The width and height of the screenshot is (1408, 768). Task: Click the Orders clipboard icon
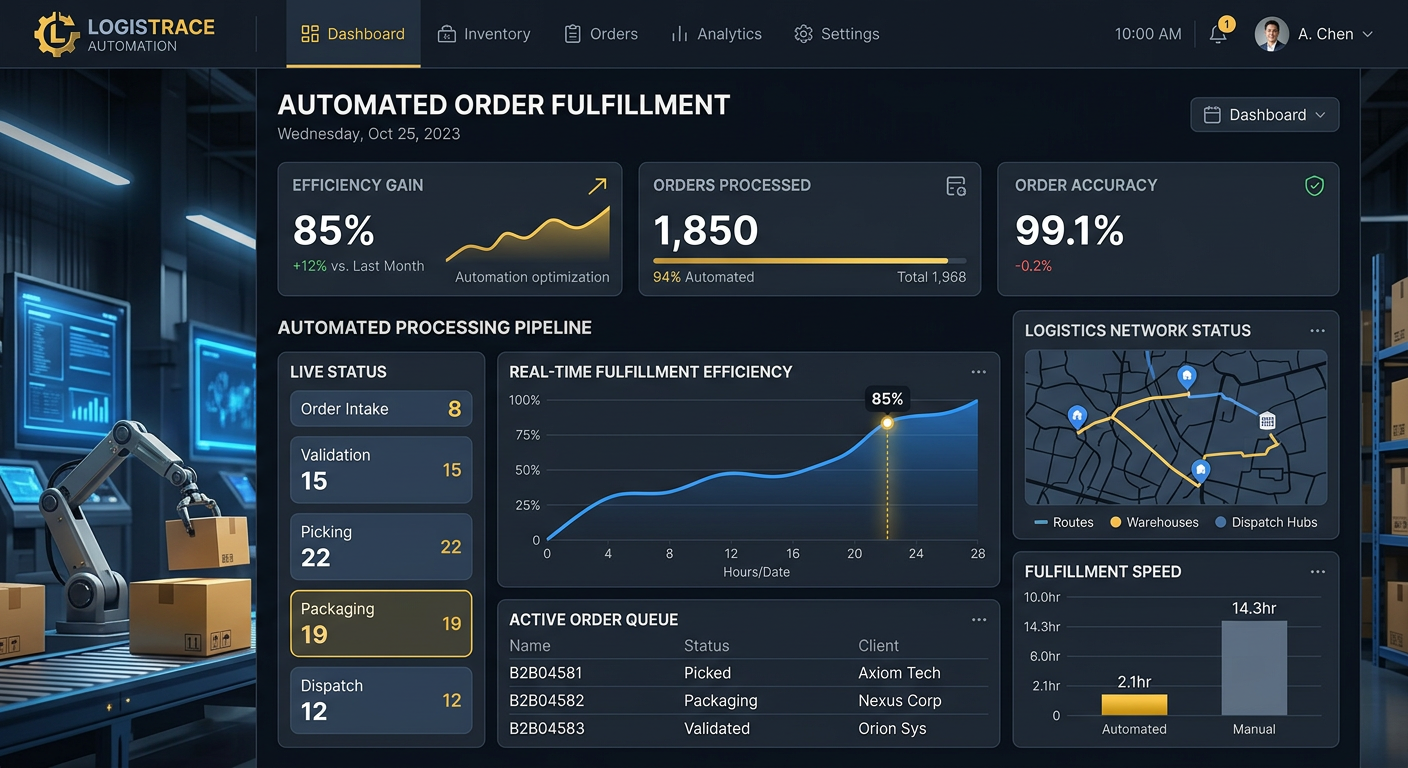[x=573, y=34]
